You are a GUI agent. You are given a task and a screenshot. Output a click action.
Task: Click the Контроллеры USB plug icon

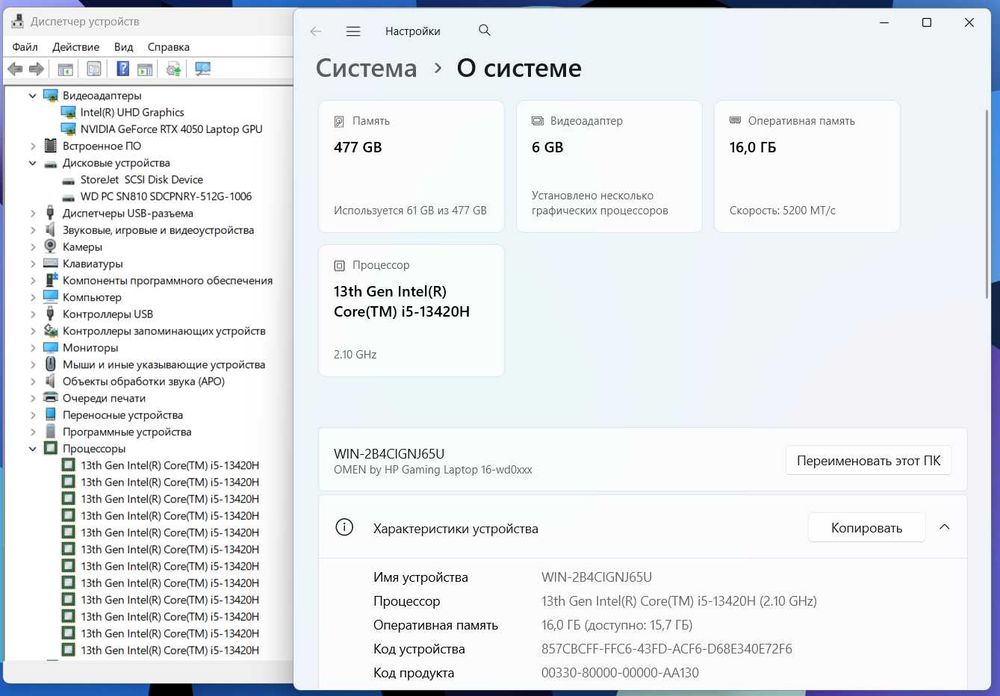[x=50, y=313]
